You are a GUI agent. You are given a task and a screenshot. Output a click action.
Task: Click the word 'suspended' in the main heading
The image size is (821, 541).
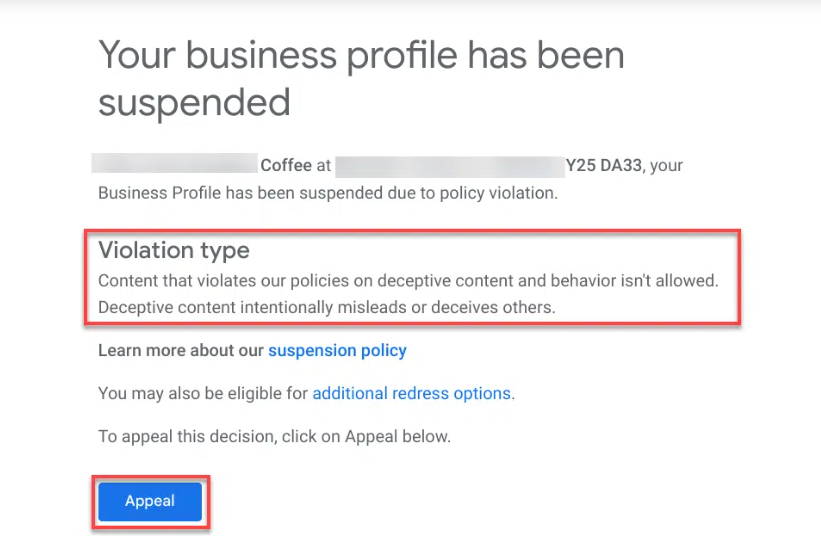194,101
